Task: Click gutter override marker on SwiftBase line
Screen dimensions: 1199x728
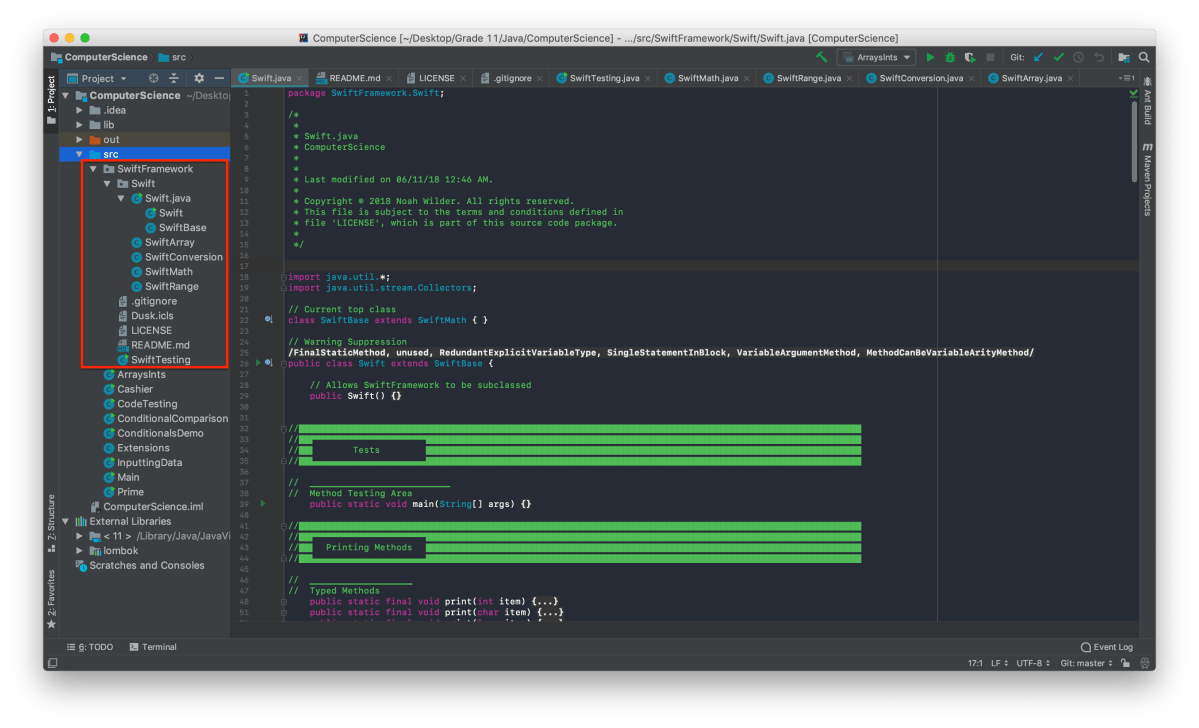Action: click(268, 319)
